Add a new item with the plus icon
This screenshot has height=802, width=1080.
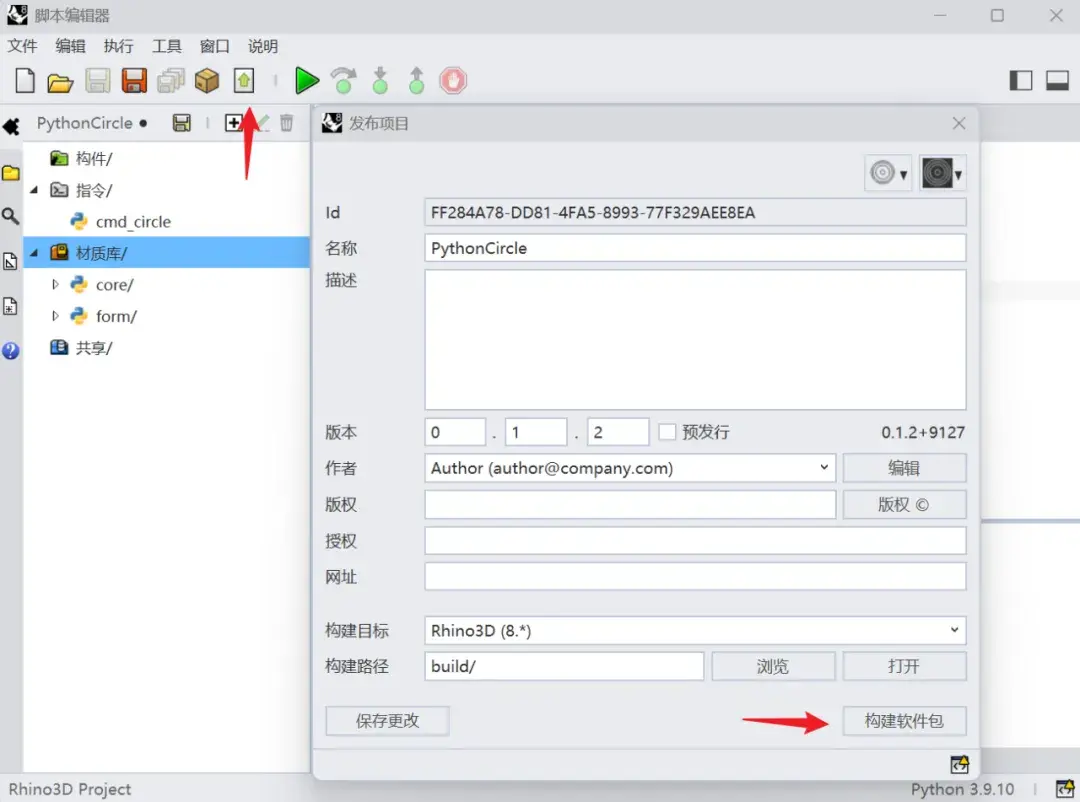coord(232,122)
